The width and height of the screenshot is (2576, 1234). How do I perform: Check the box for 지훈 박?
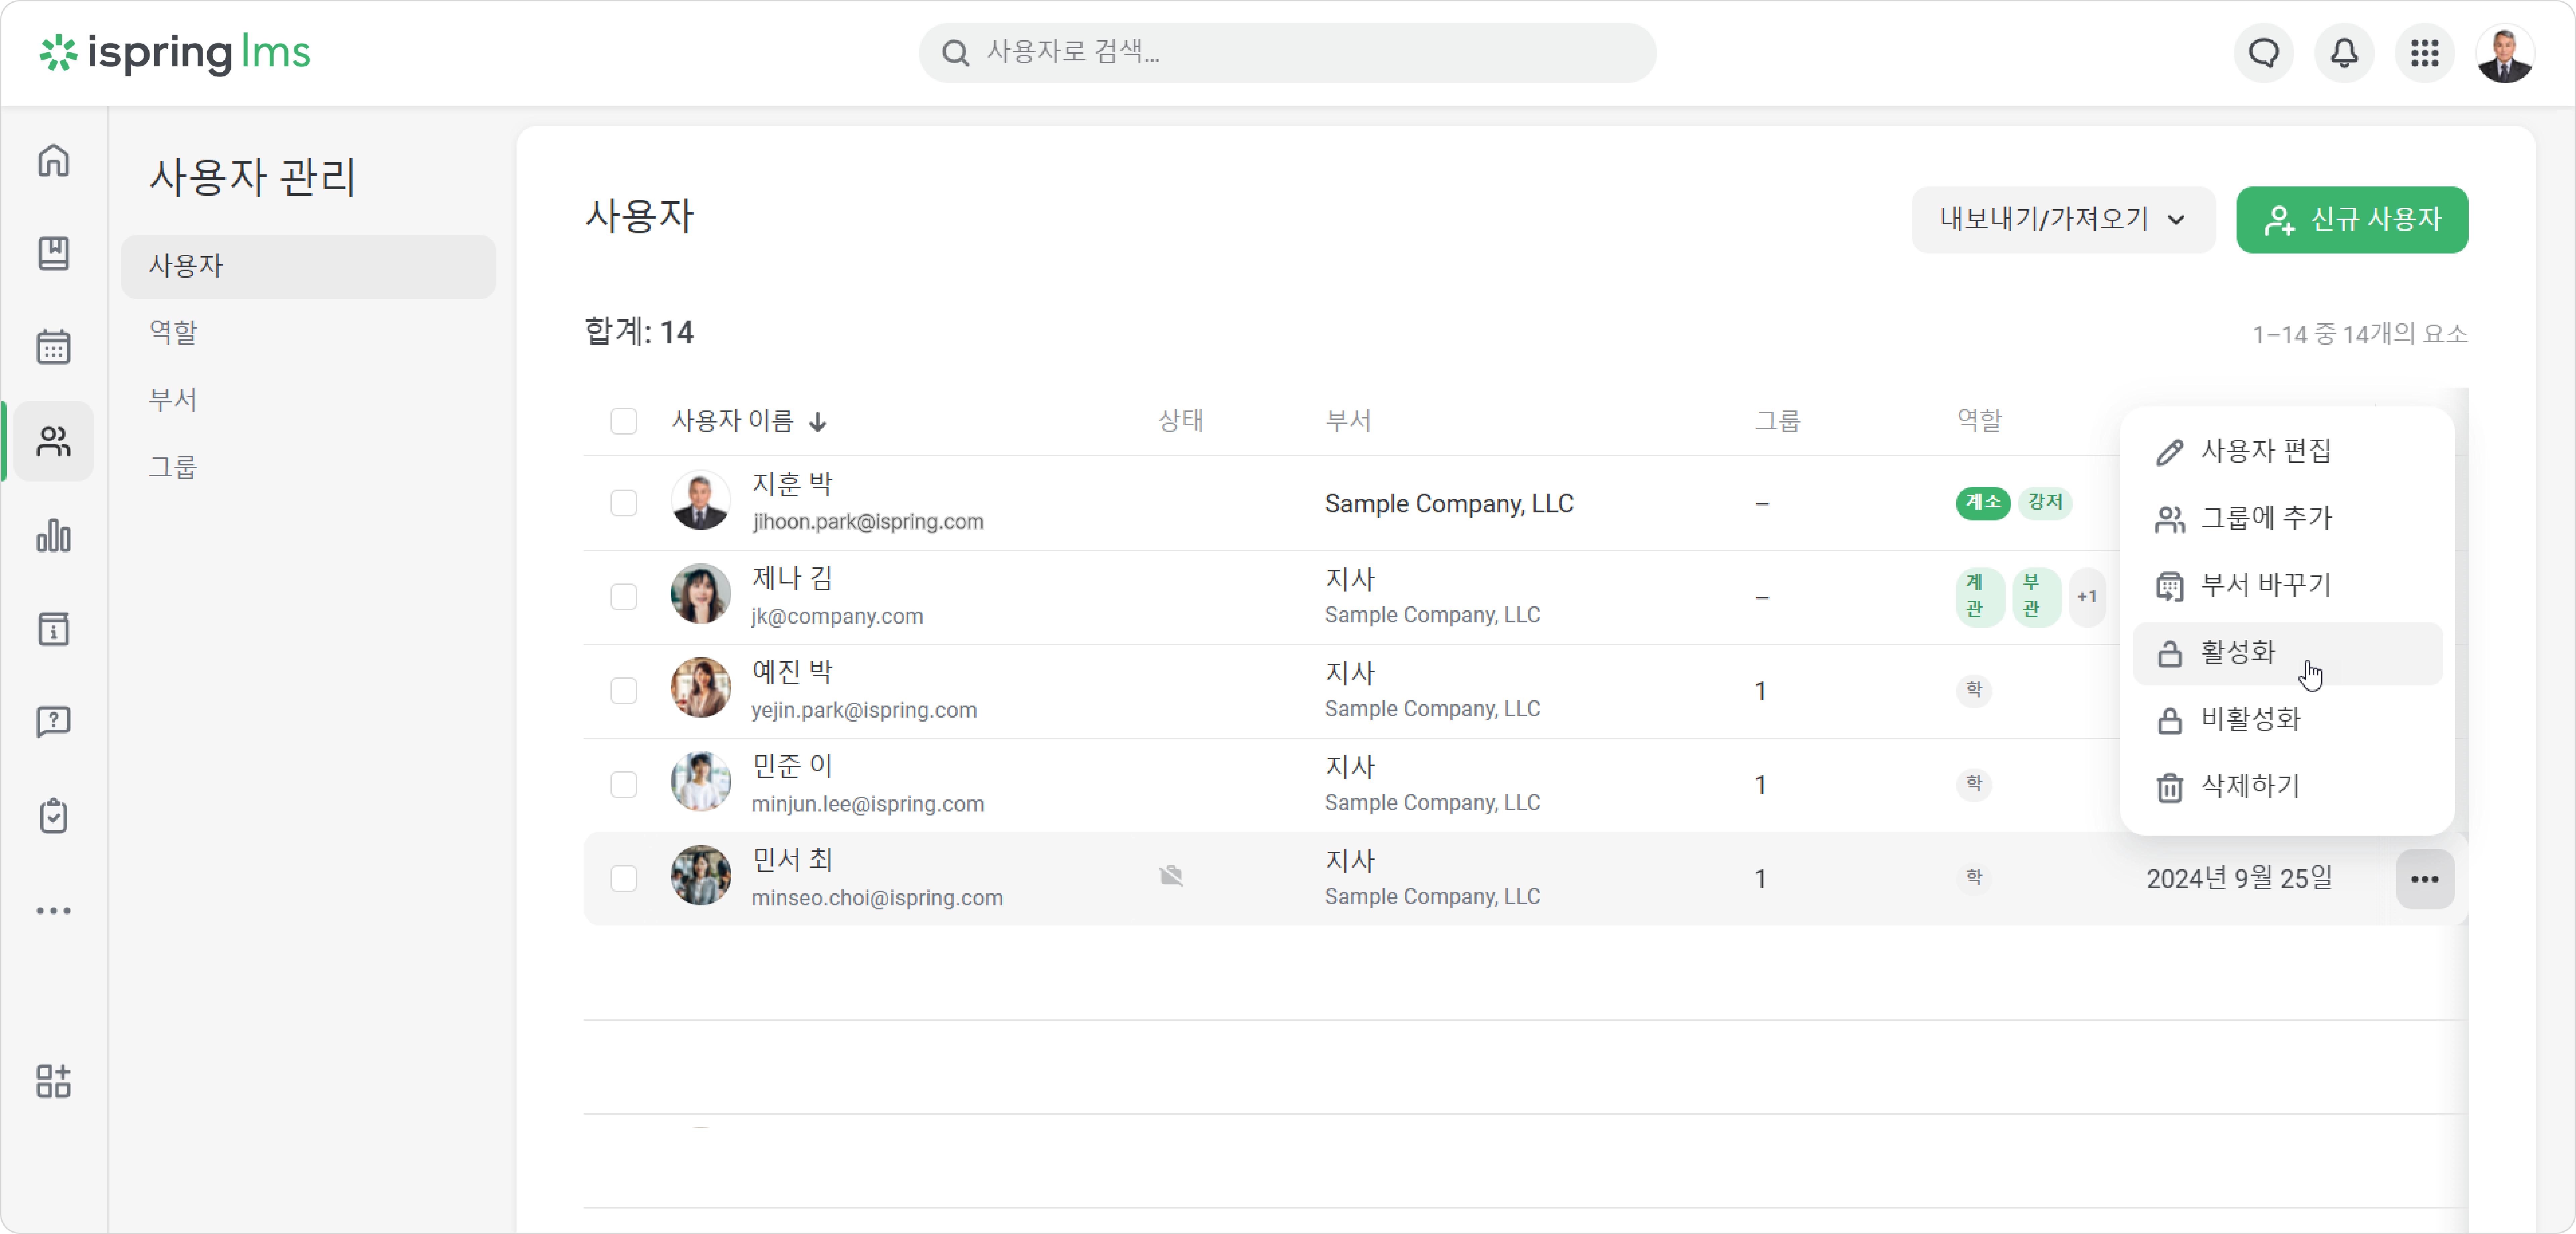(x=624, y=503)
